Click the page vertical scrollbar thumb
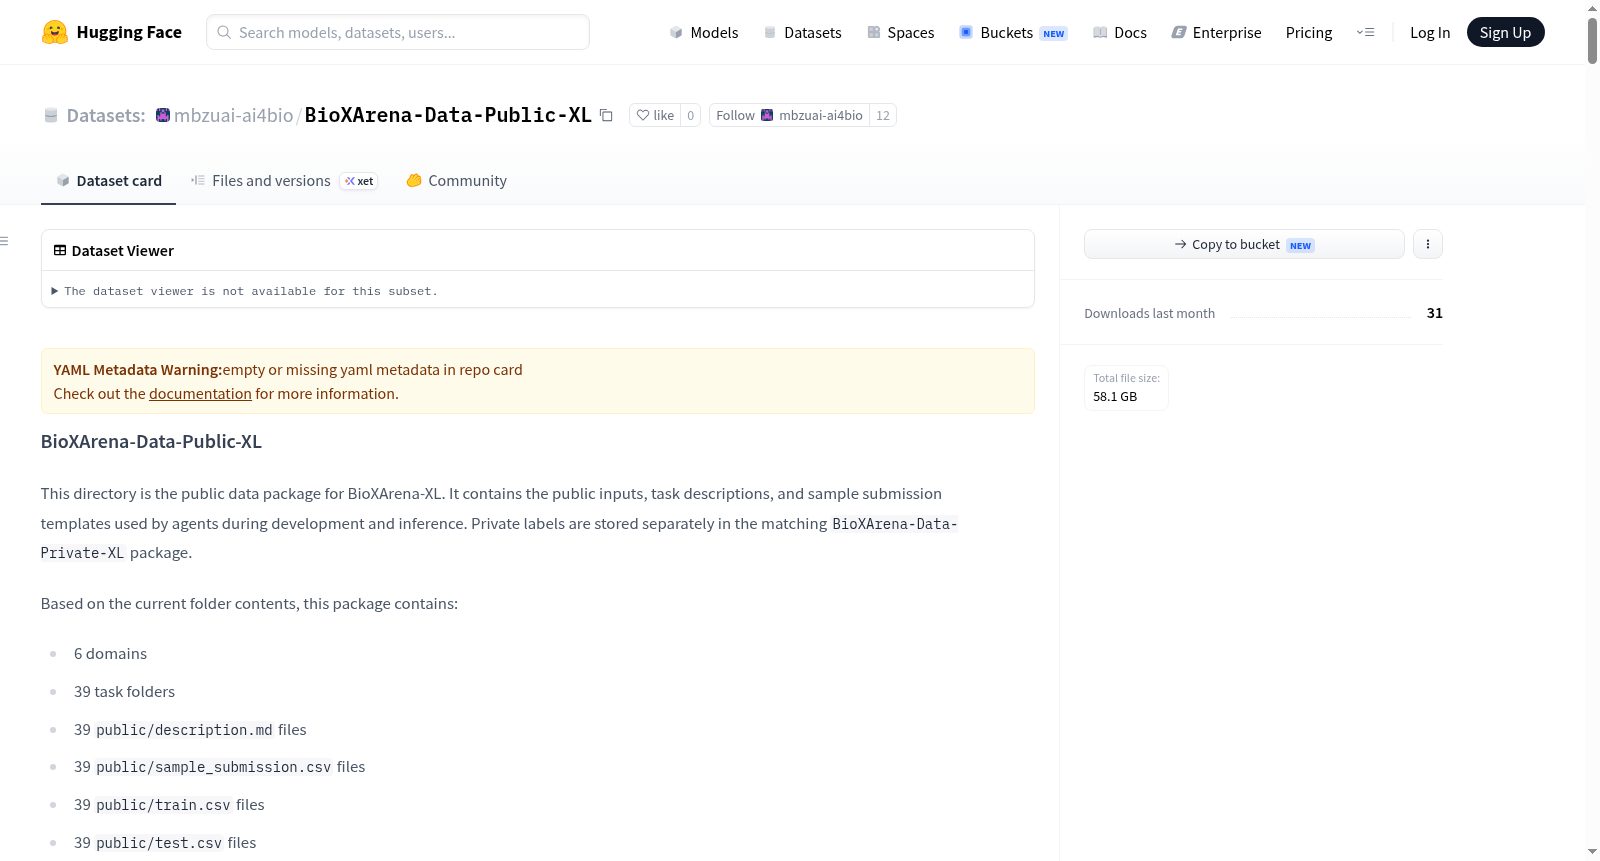 point(1592,40)
